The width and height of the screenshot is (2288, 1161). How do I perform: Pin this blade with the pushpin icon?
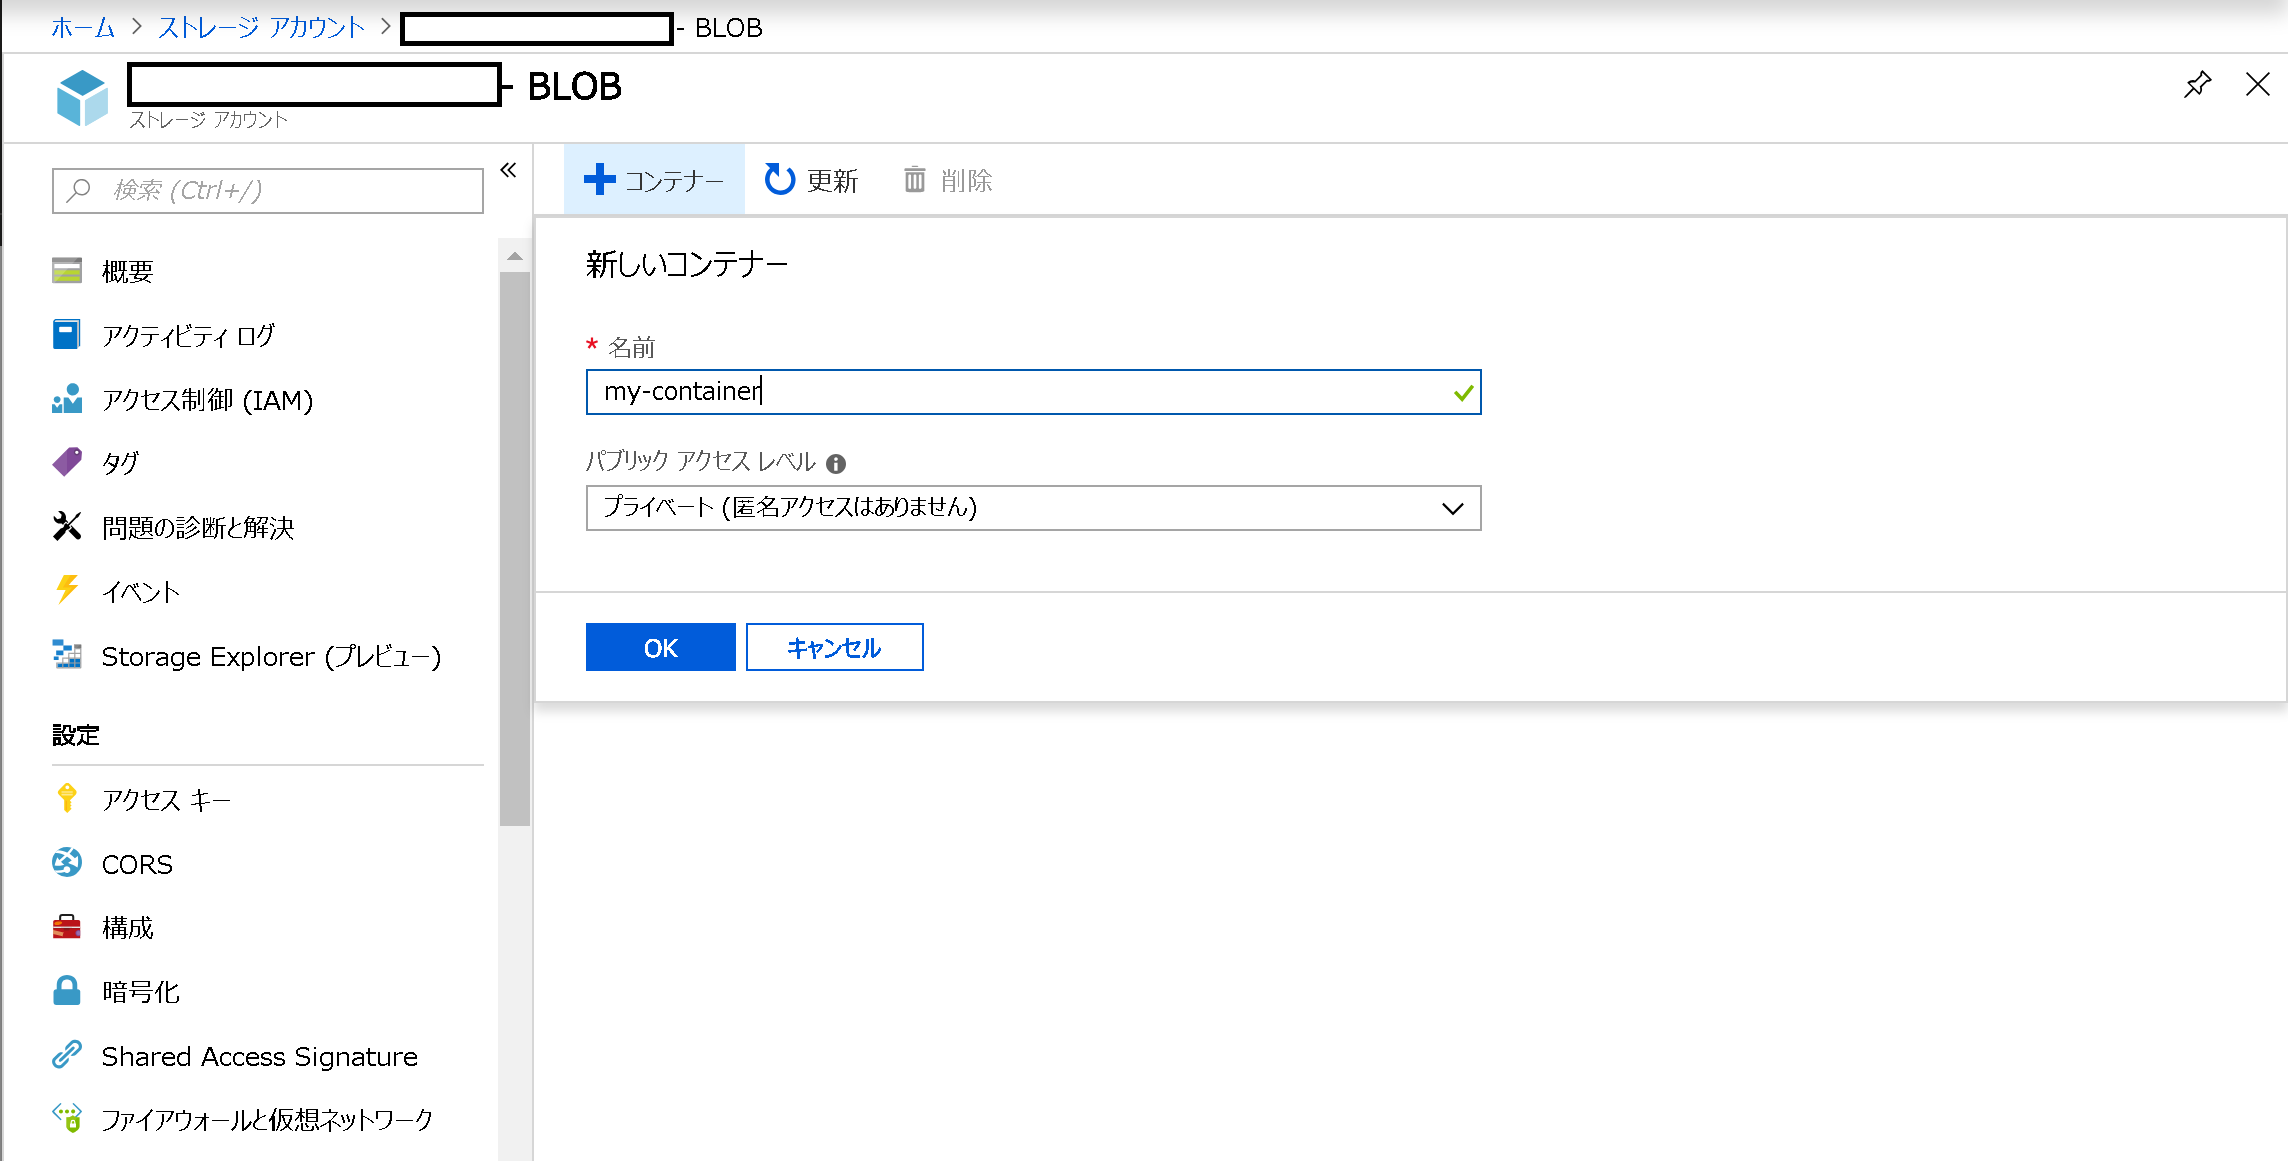click(x=2197, y=85)
